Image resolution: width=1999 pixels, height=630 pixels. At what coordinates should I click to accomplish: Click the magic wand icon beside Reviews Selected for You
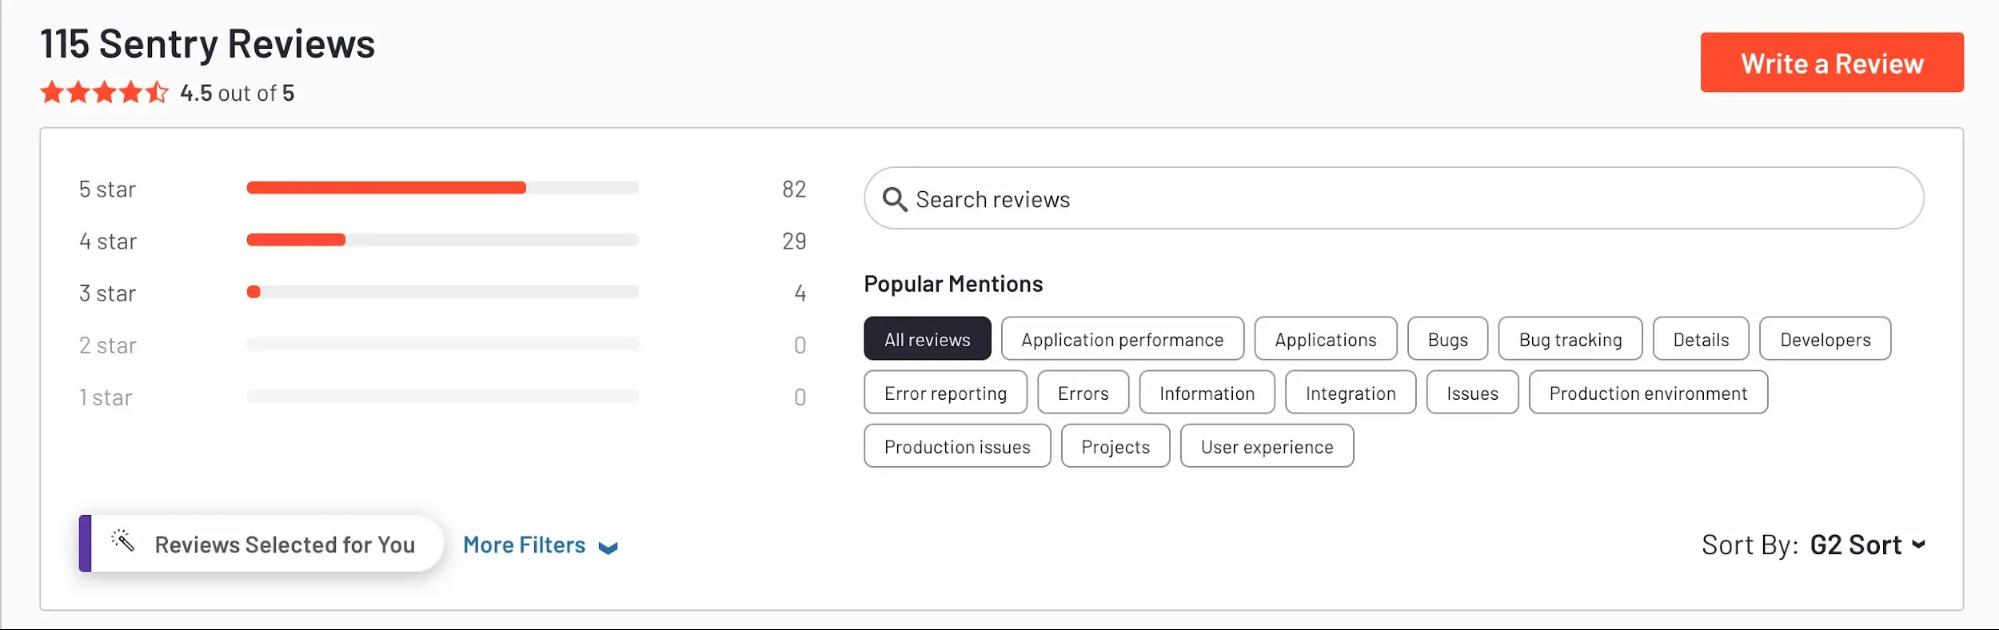[x=124, y=544]
